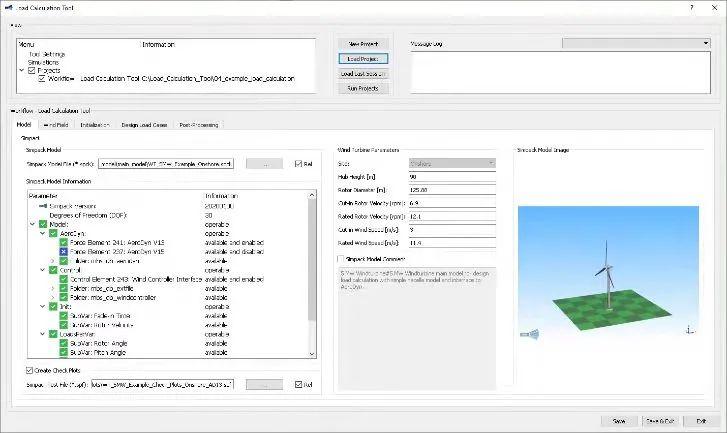The height and width of the screenshot is (433, 727).
Task: Click the blue X icon beside Force Element 237
Action: pos(64,252)
